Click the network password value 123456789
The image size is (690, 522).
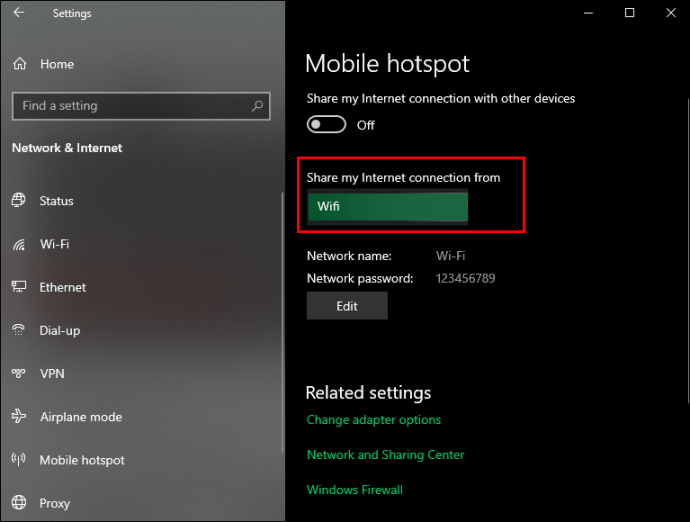coord(466,278)
